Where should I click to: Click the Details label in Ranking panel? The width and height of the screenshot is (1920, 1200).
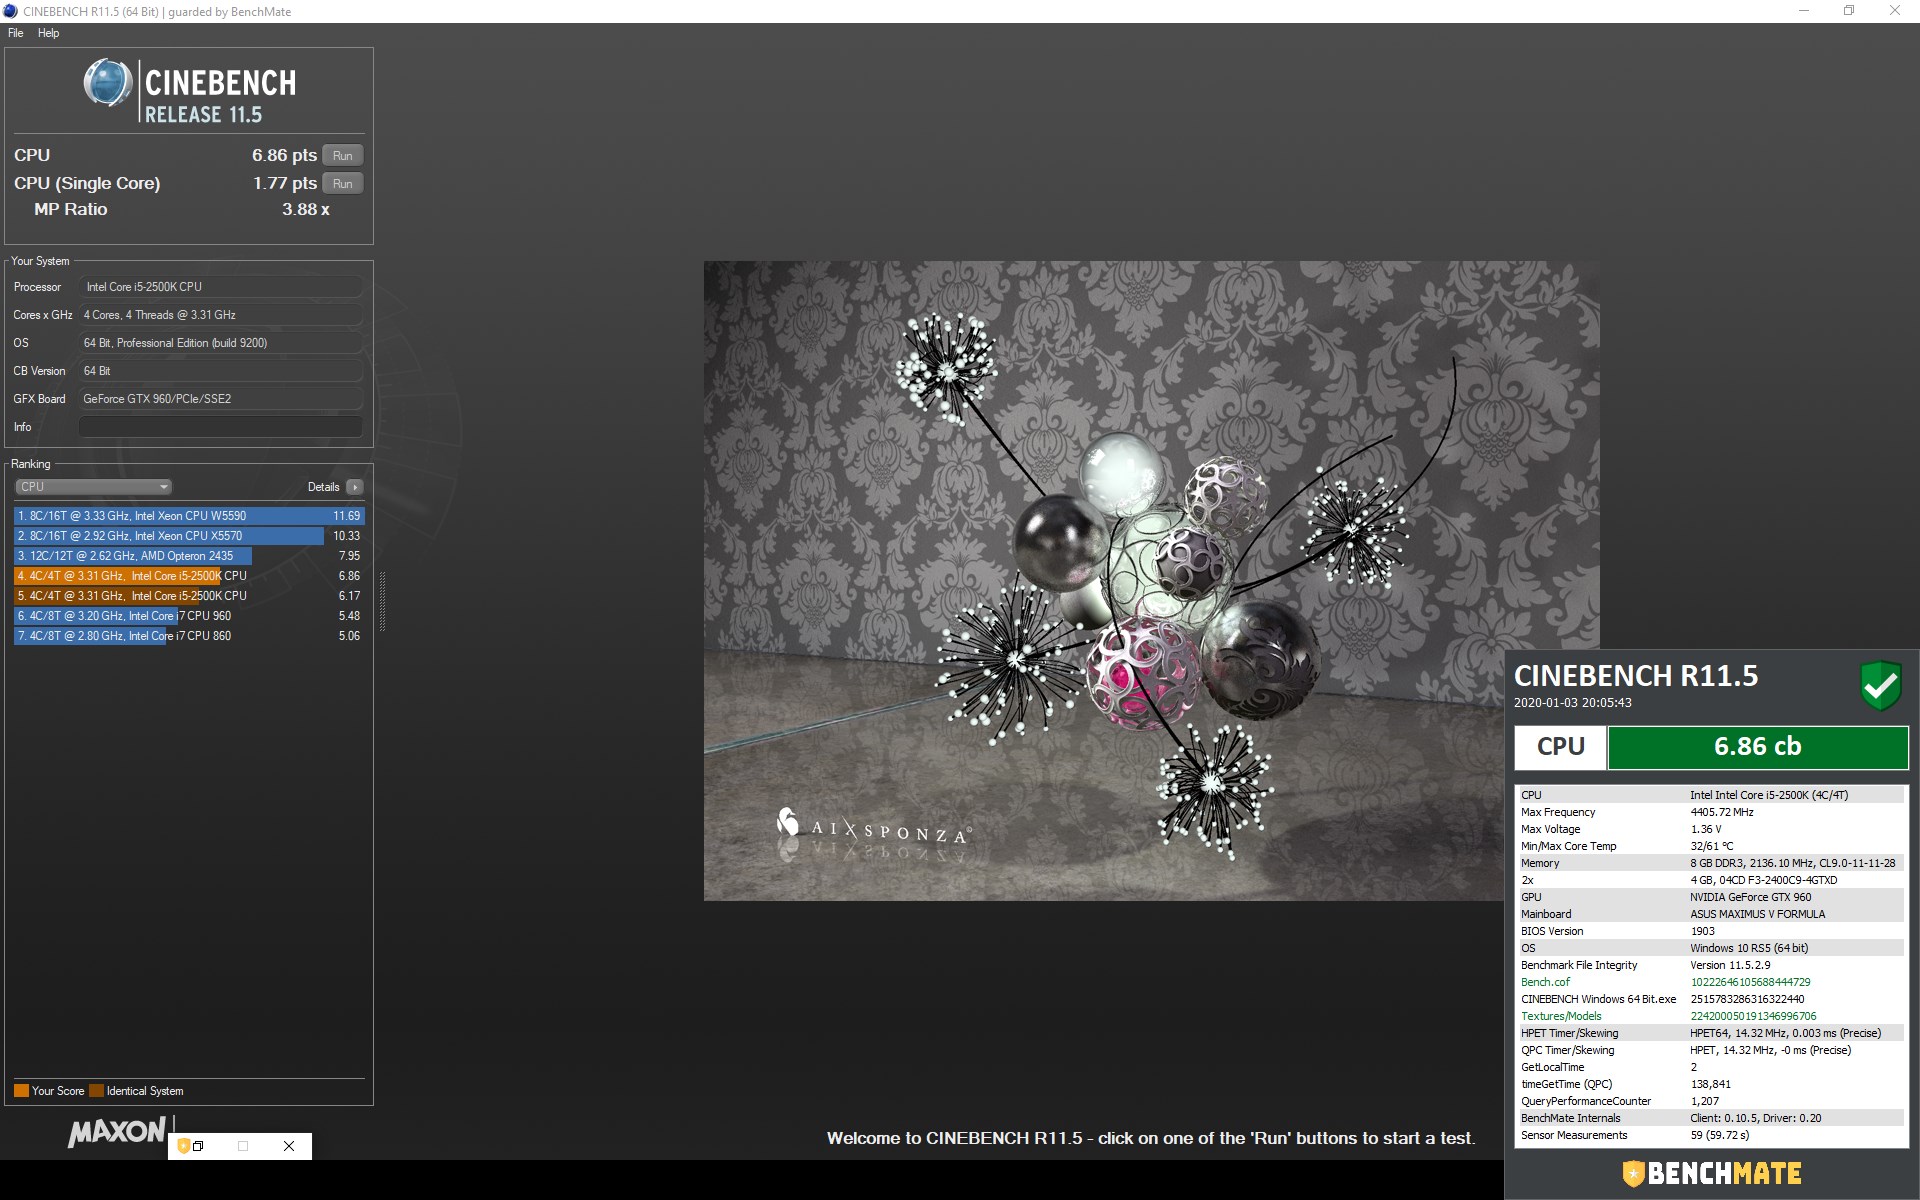pyautogui.click(x=323, y=487)
